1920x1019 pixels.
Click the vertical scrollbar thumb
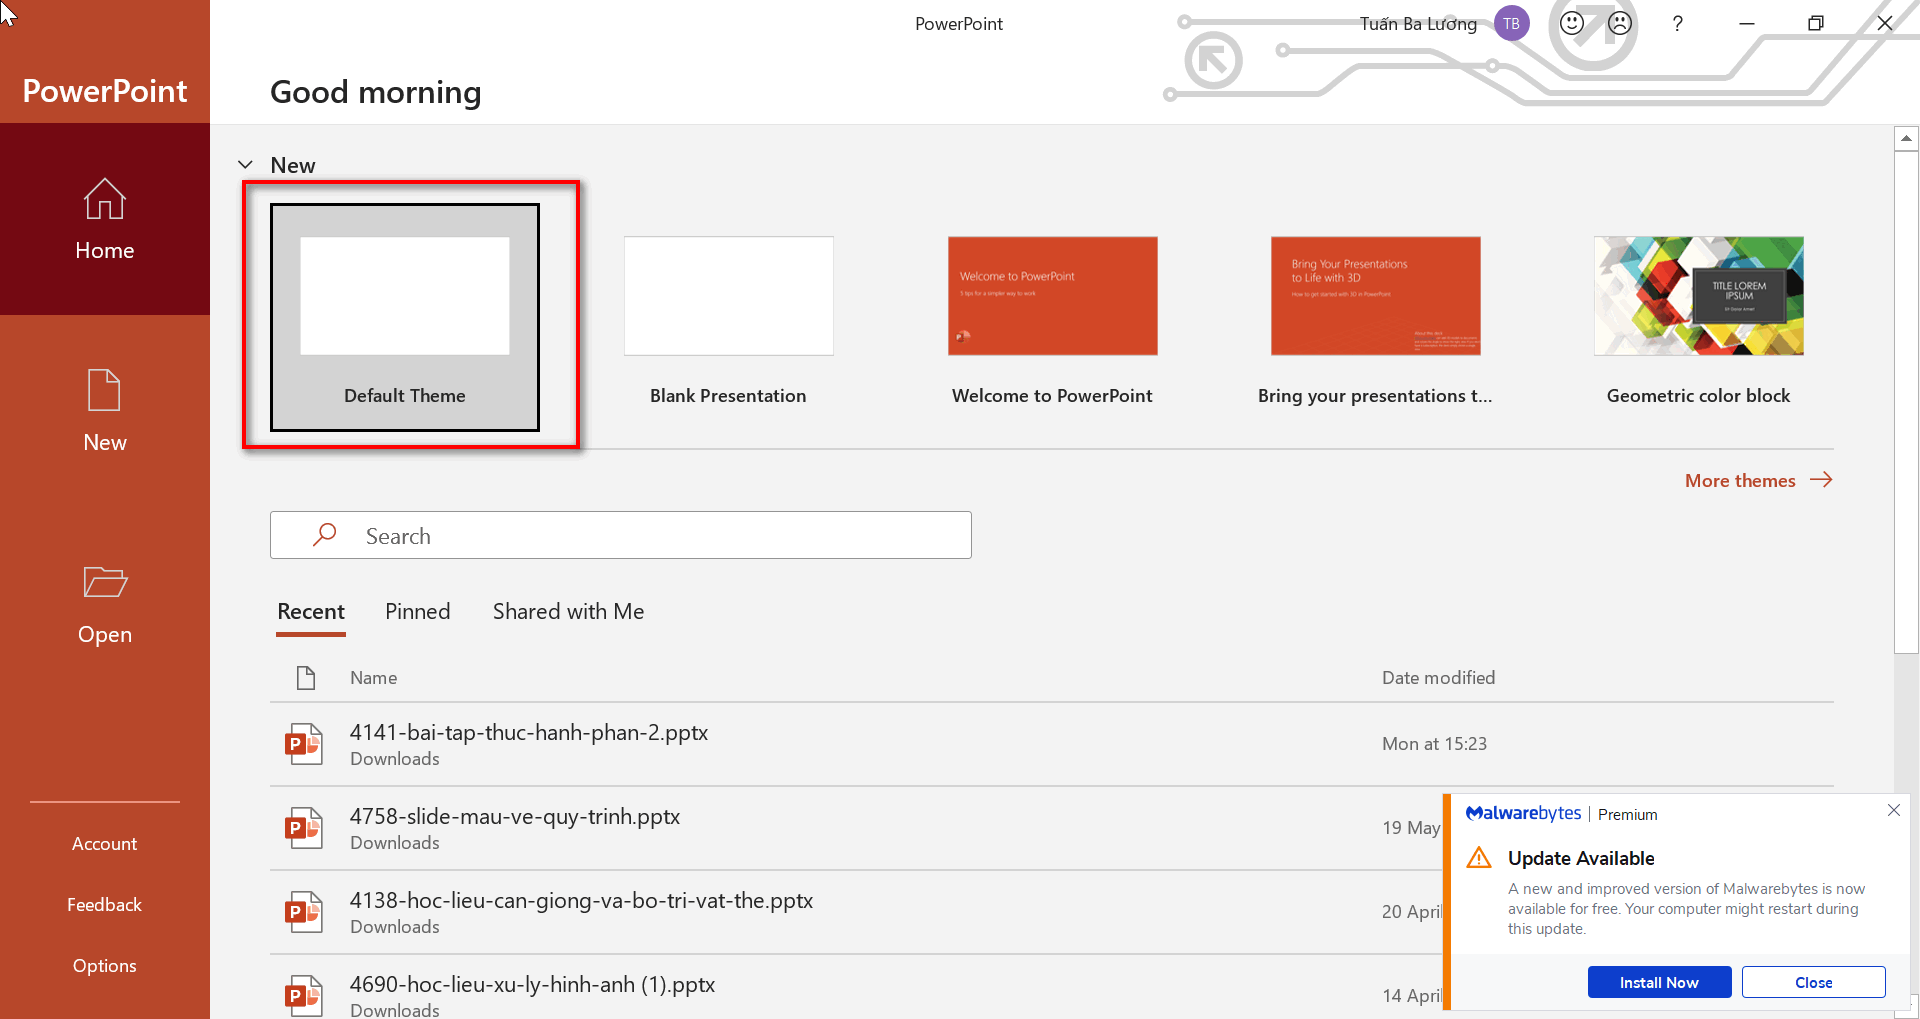1906,402
